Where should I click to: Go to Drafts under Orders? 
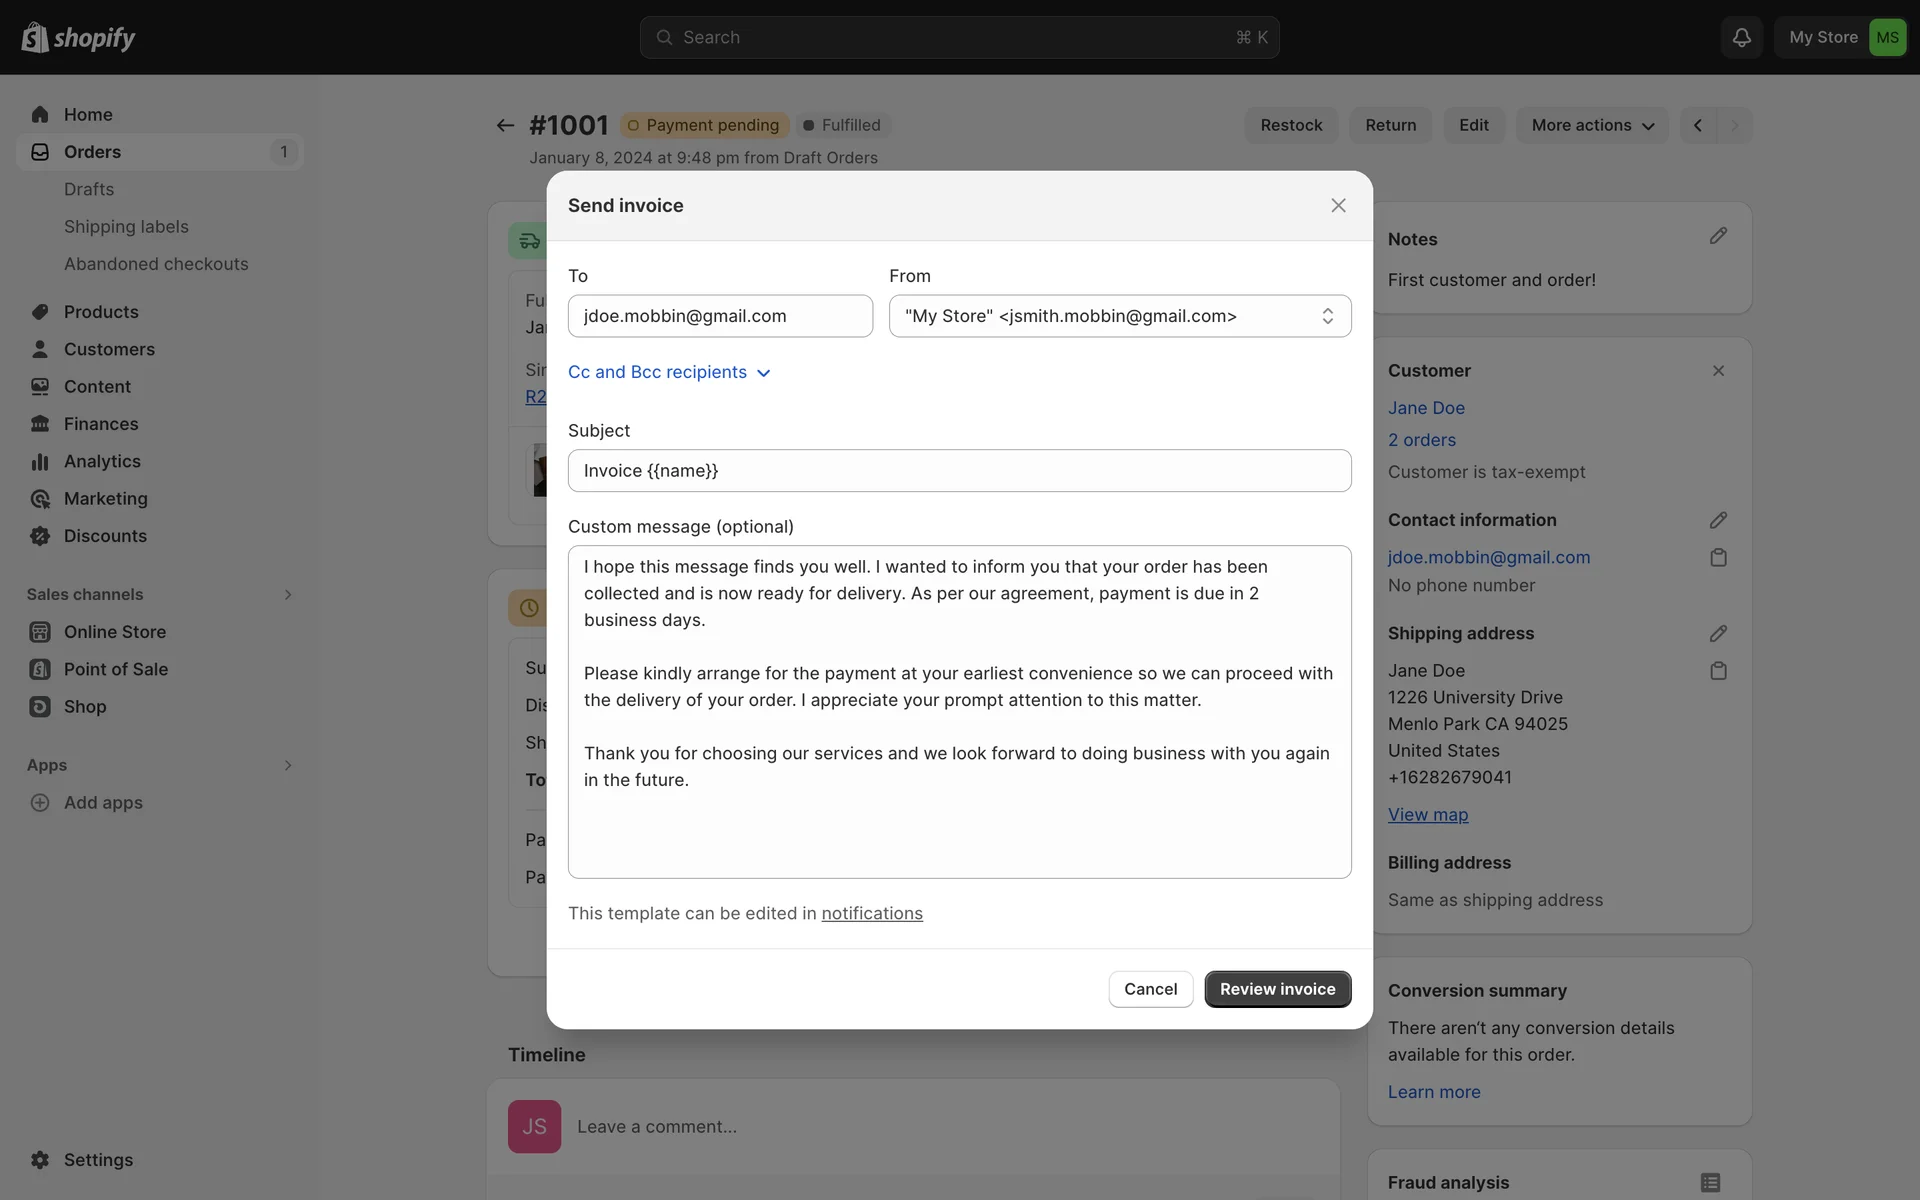coord(89,189)
